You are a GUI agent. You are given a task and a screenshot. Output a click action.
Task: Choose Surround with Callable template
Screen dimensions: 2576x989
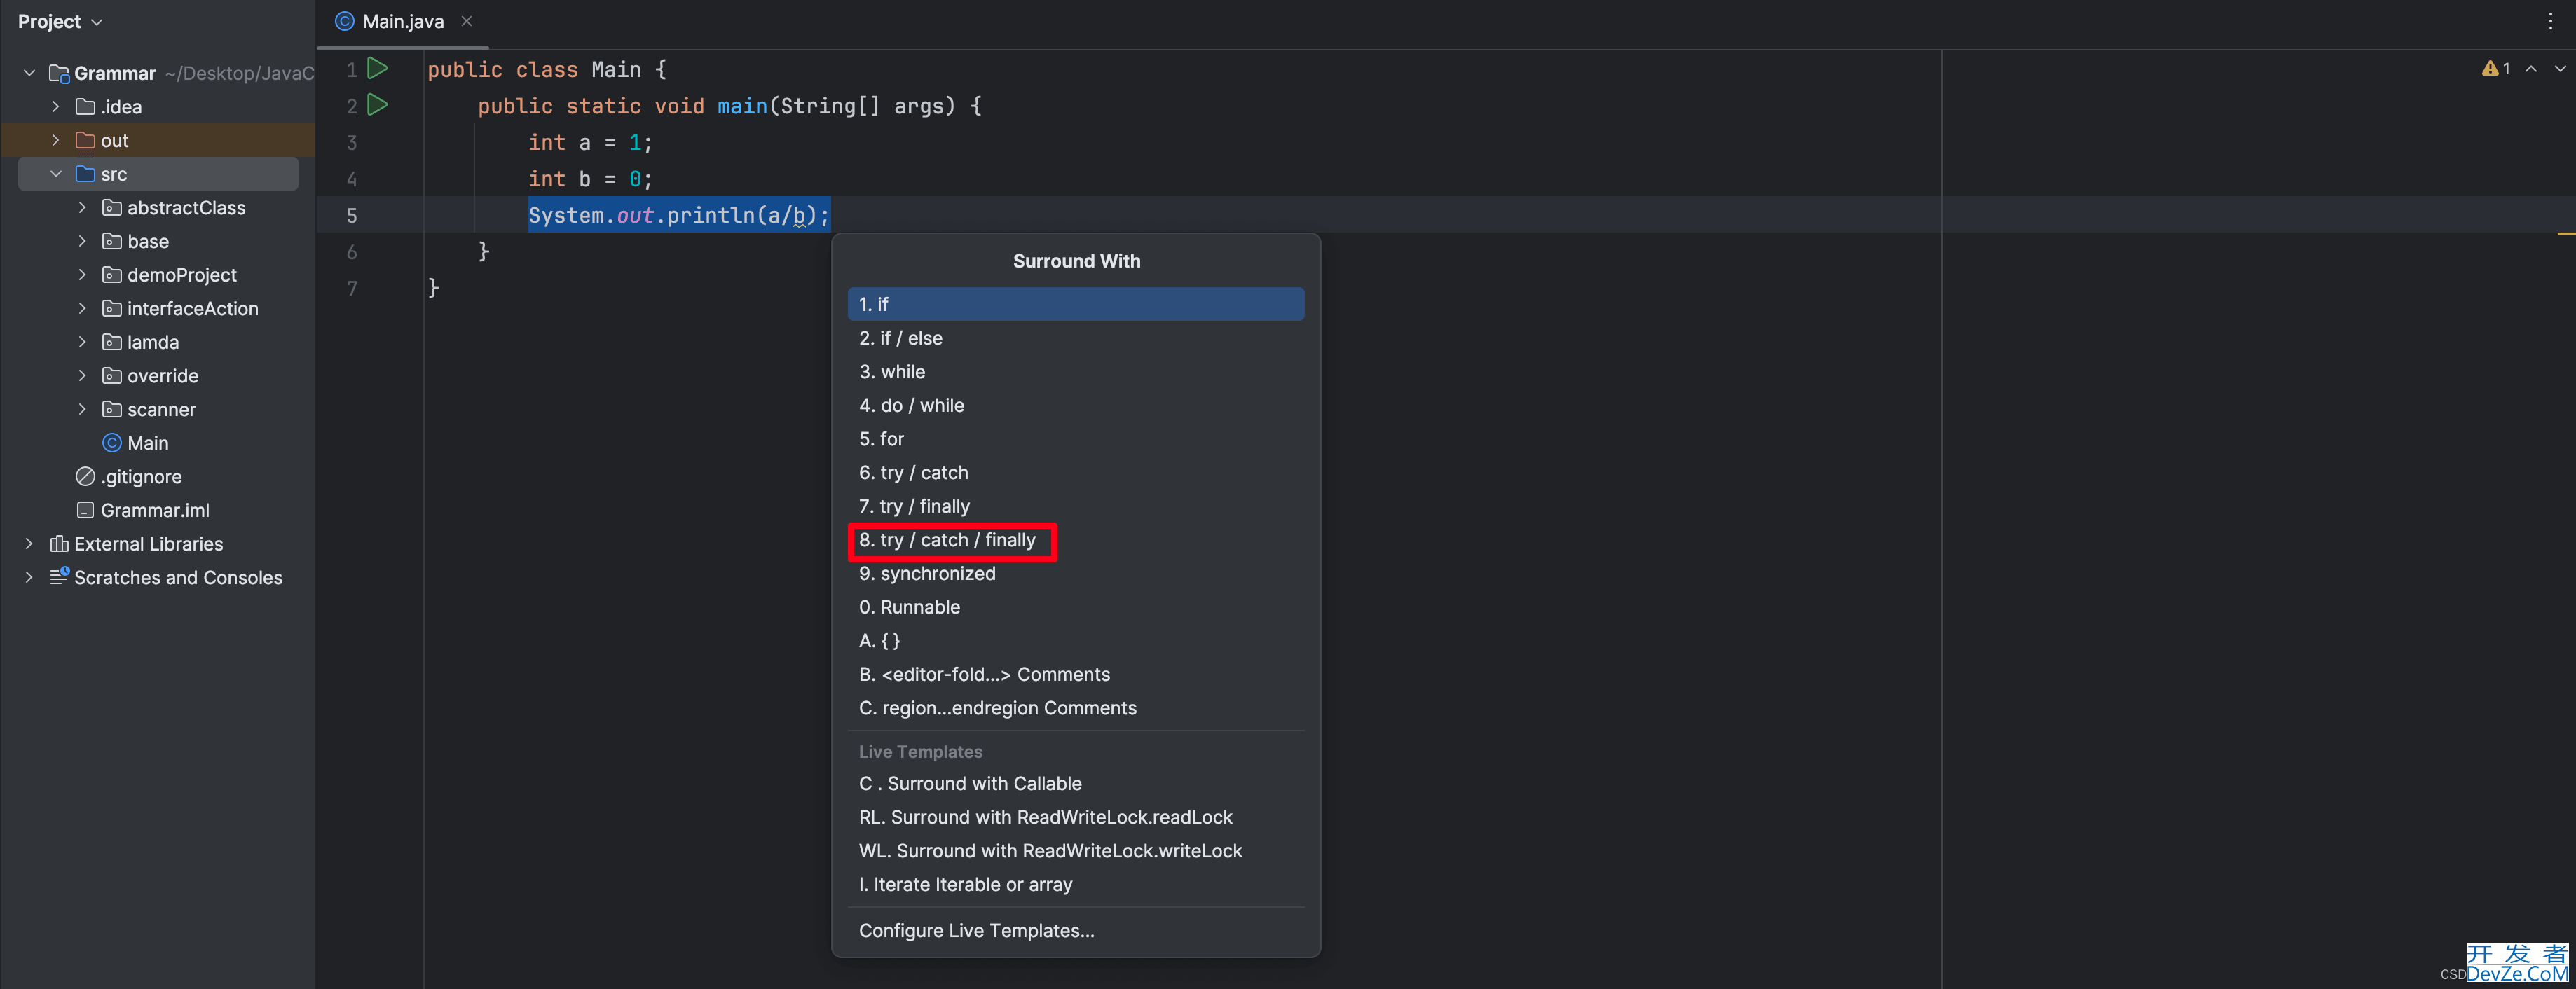click(x=1075, y=784)
